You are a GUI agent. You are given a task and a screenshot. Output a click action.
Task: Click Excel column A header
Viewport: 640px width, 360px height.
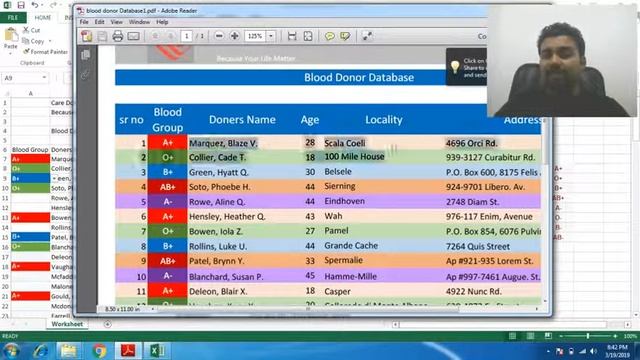(31, 93)
